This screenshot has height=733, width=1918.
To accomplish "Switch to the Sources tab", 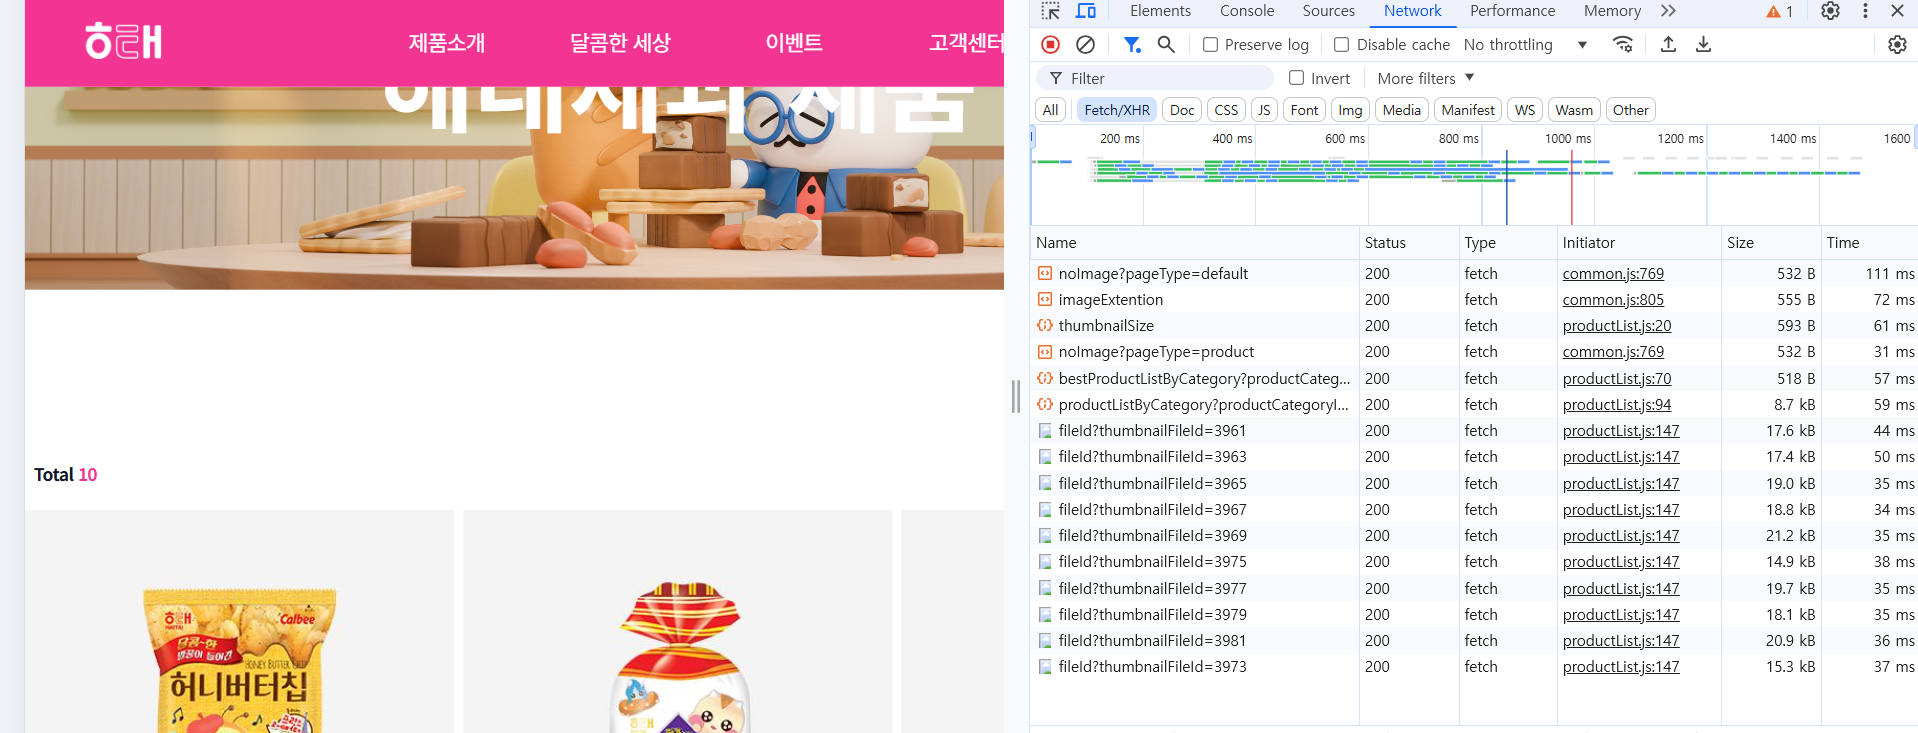I will tap(1328, 11).
